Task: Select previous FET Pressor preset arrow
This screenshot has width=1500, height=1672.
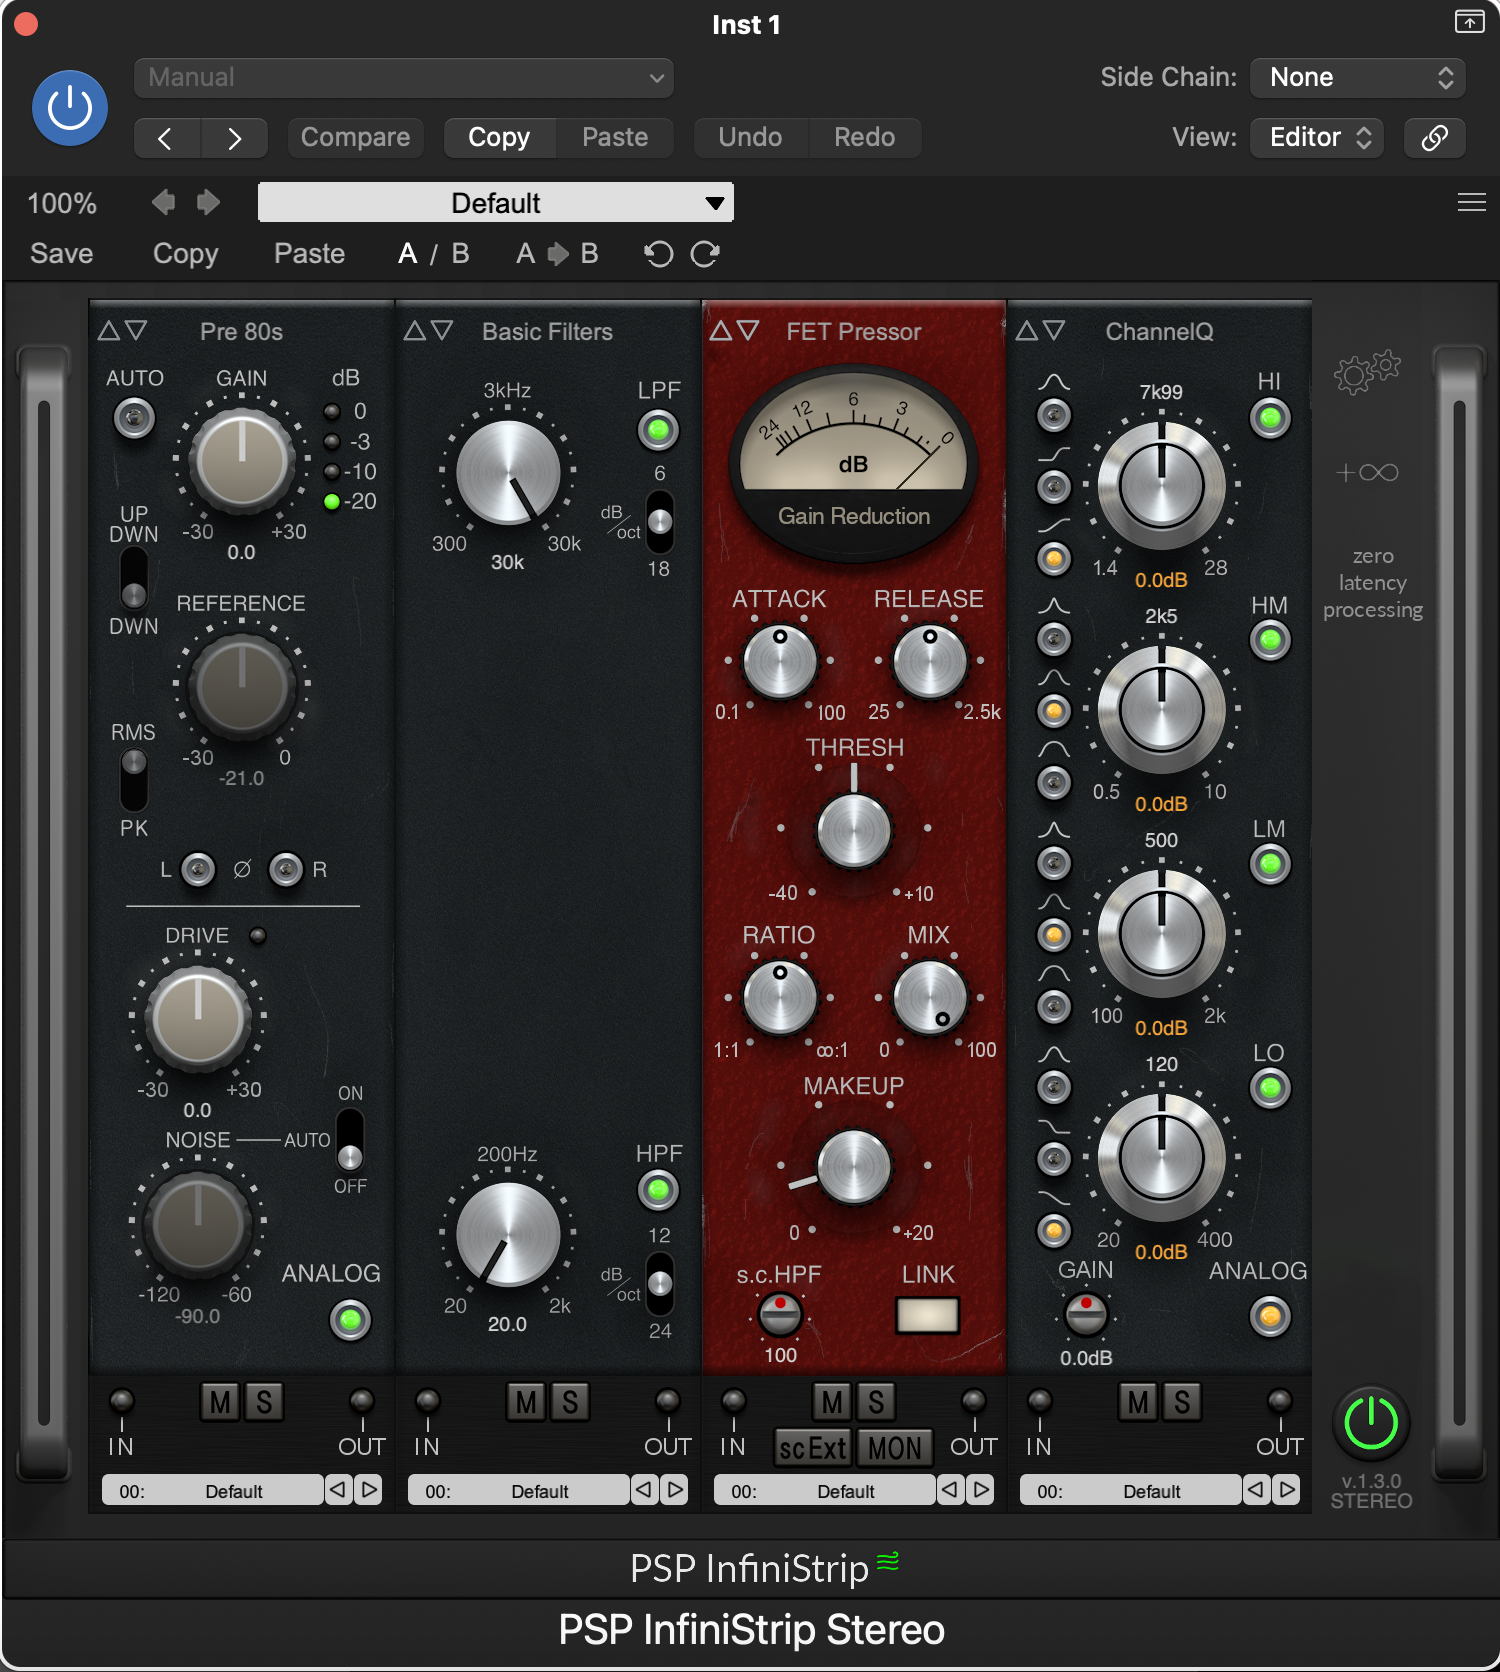Action: coord(950,1490)
